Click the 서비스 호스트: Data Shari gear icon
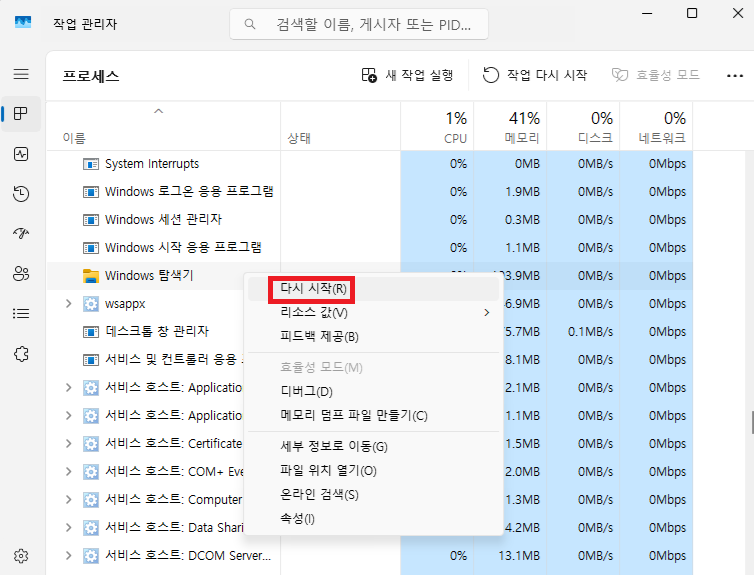The height and width of the screenshot is (575, 754). pos(91,528)
